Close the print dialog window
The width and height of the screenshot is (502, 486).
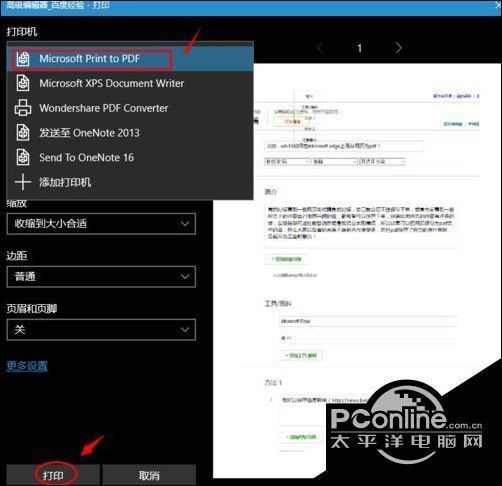(497, 5)
